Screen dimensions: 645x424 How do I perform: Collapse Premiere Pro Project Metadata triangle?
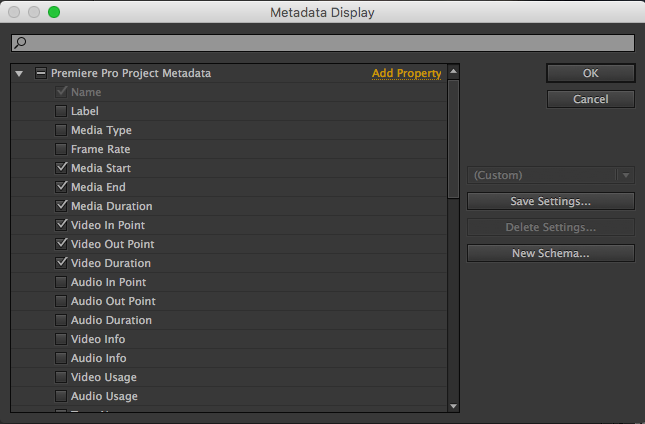click(19, 74)
